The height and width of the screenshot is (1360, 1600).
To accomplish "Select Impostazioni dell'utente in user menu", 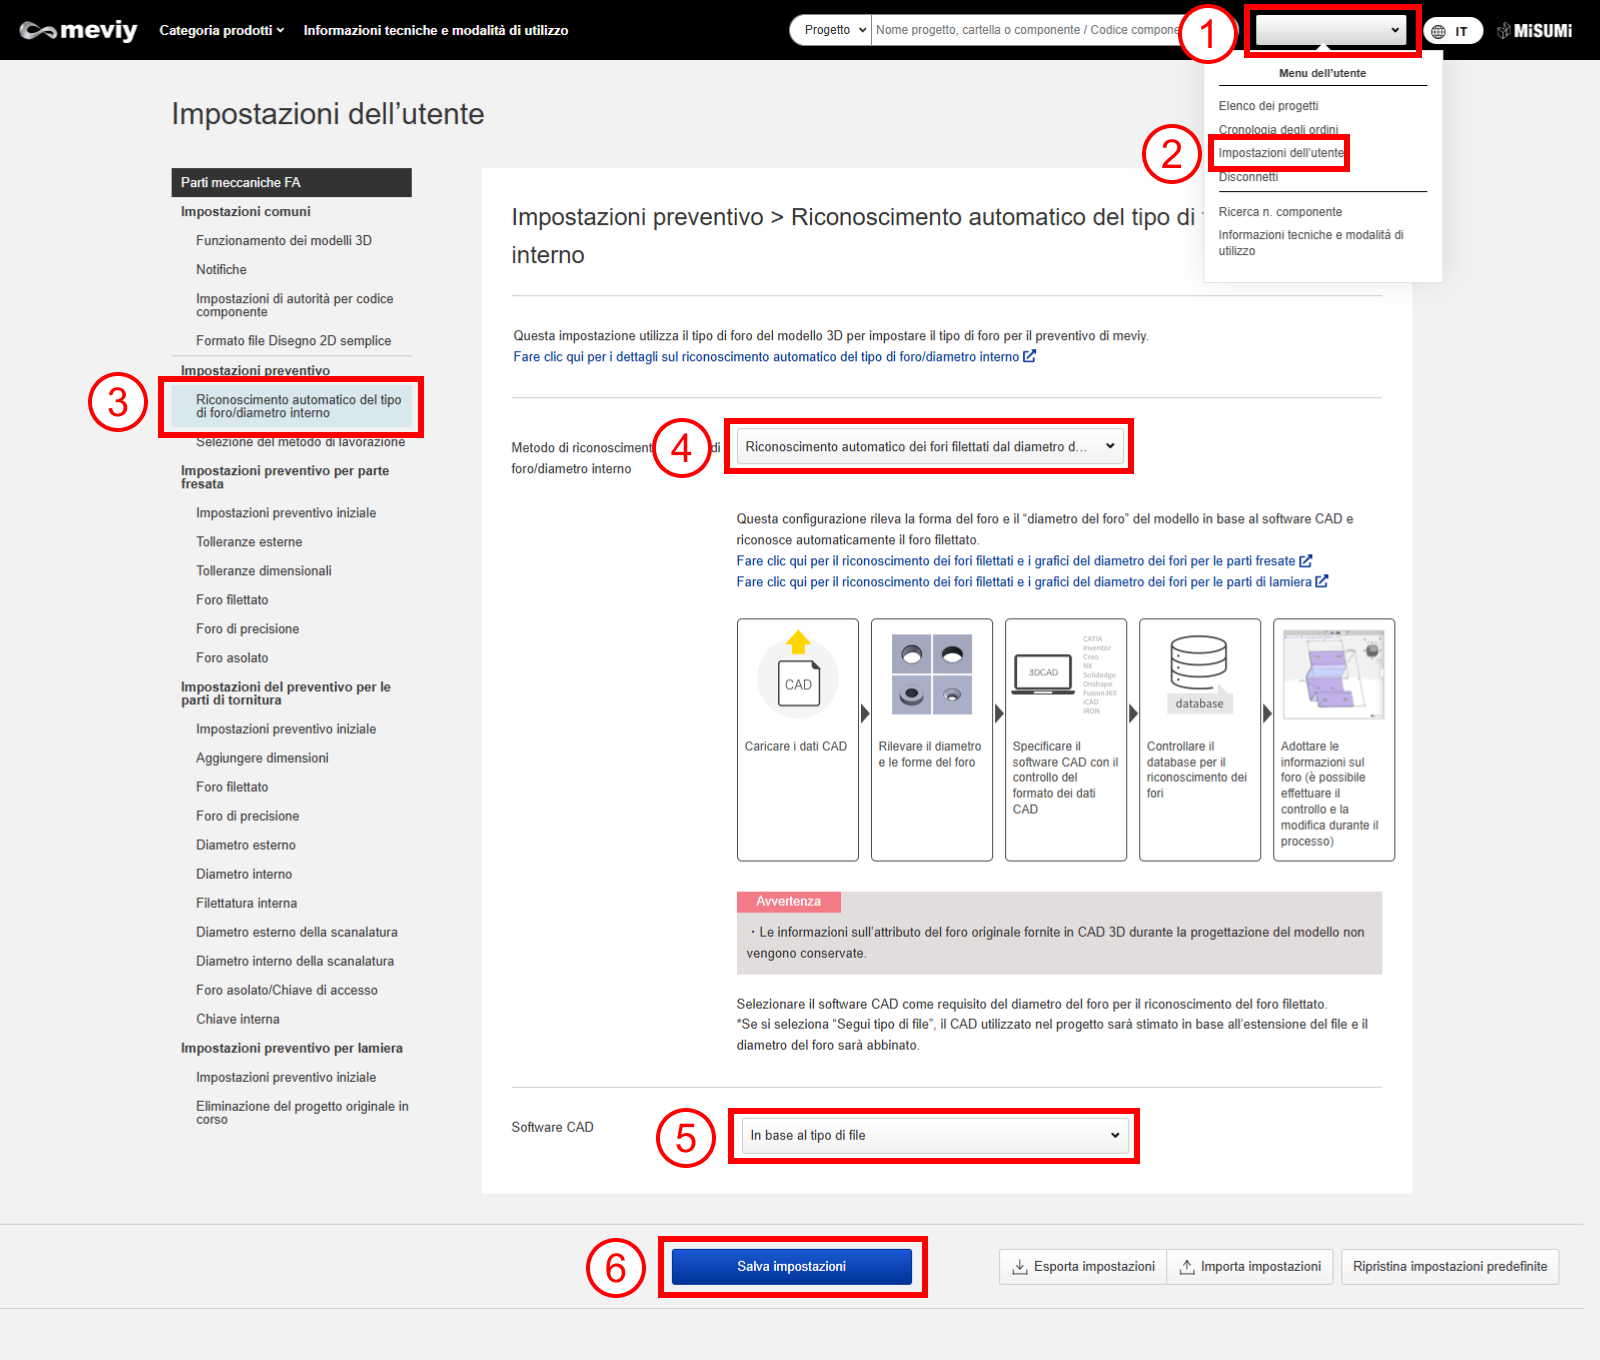I will [x=1280, y=153].
